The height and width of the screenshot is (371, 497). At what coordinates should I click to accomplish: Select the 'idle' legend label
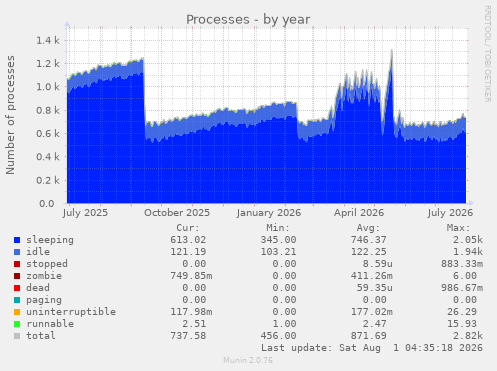pos(38,252)
